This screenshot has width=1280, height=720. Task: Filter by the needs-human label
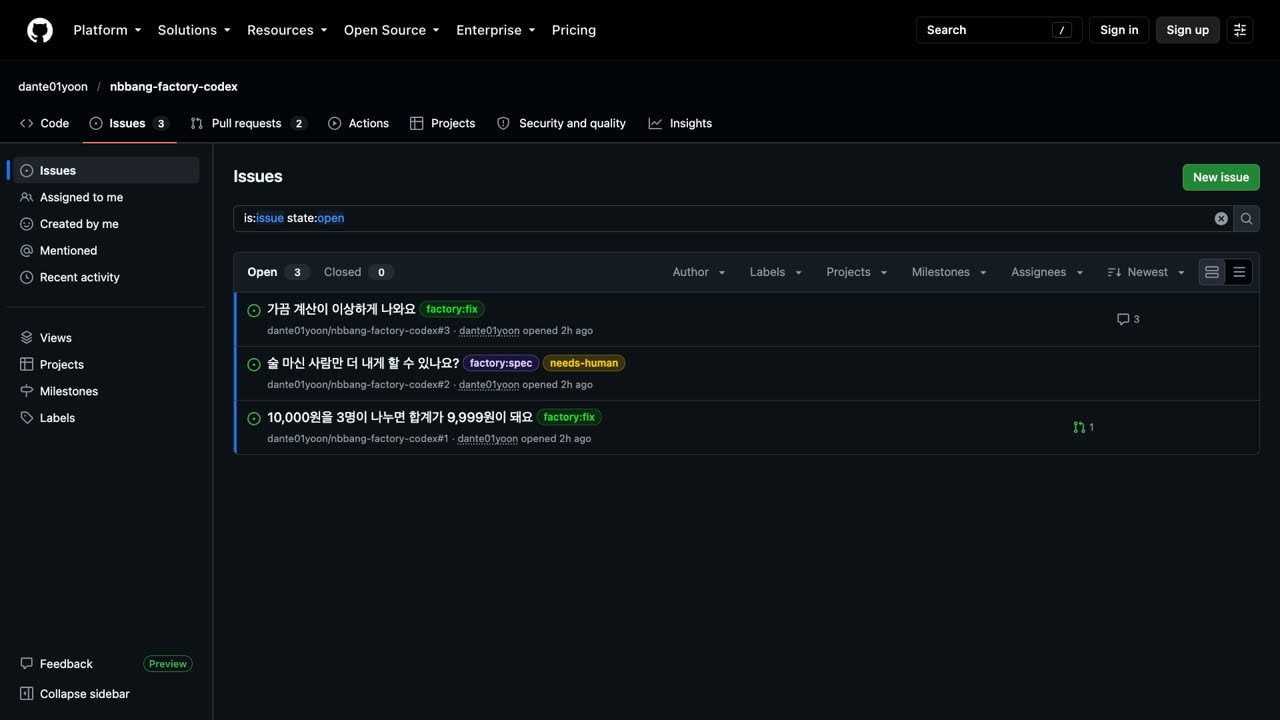(584, 363)
